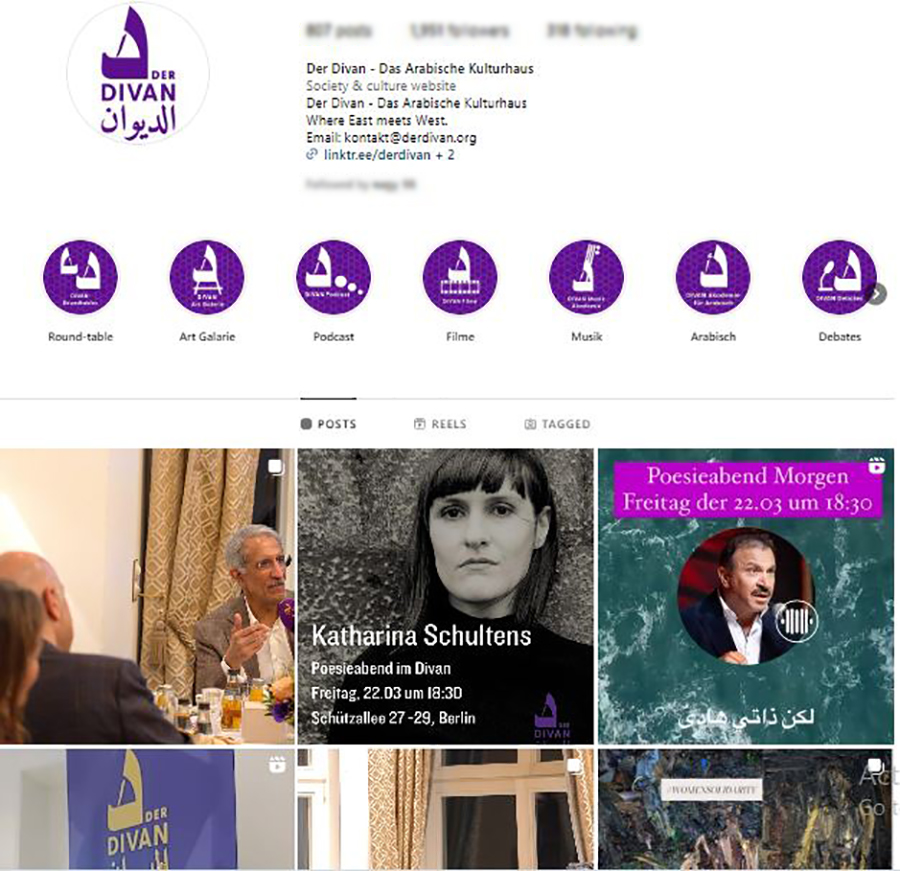Open the Katharina Schultens Poesieabend post

point(445,596)
